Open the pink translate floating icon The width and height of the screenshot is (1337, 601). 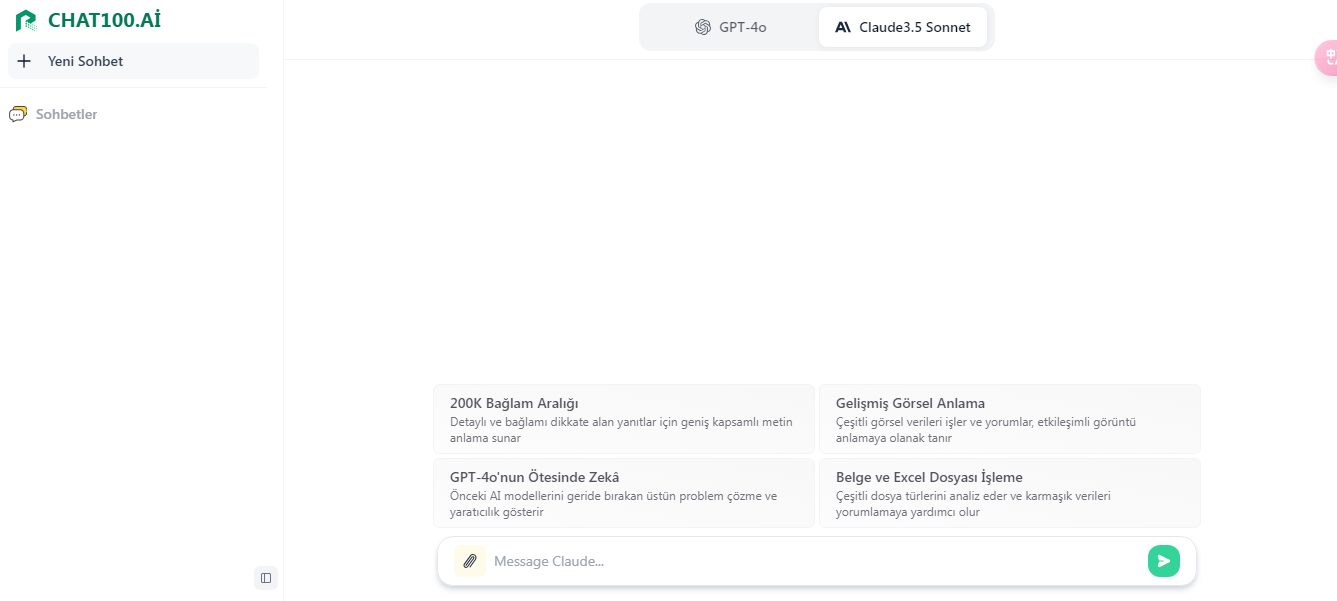[1326, 58]
